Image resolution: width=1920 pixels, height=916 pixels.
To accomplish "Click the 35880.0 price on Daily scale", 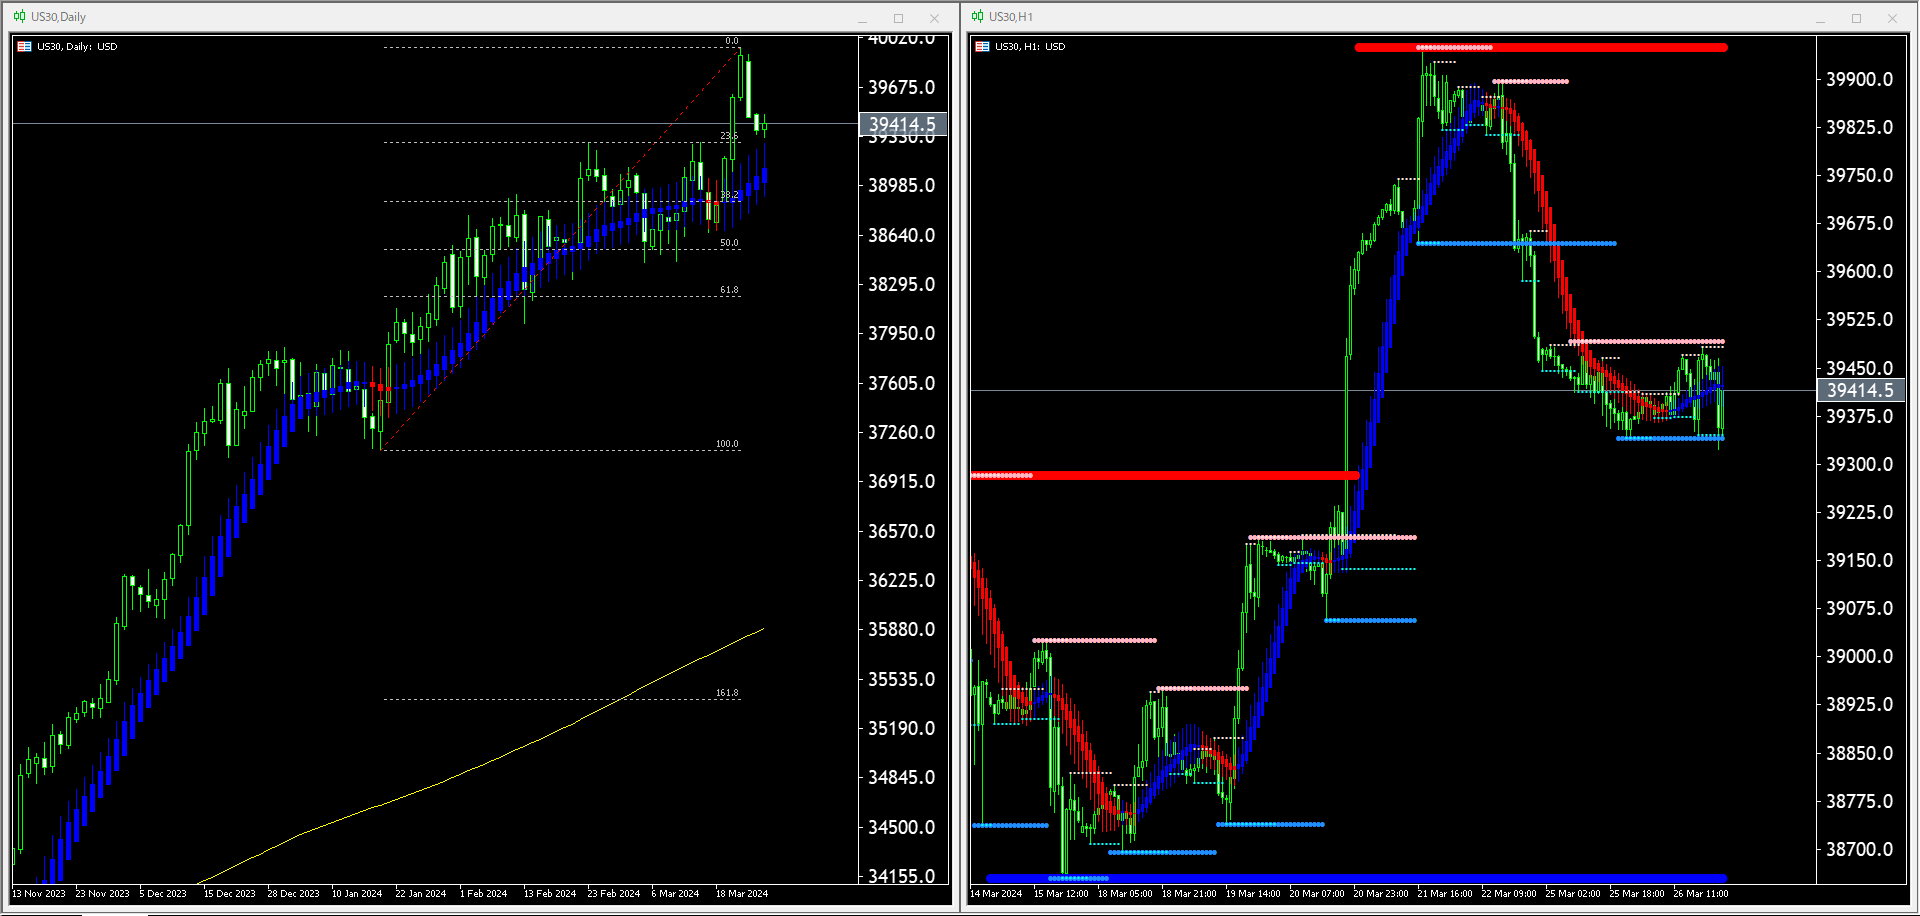I will (901, 629).
